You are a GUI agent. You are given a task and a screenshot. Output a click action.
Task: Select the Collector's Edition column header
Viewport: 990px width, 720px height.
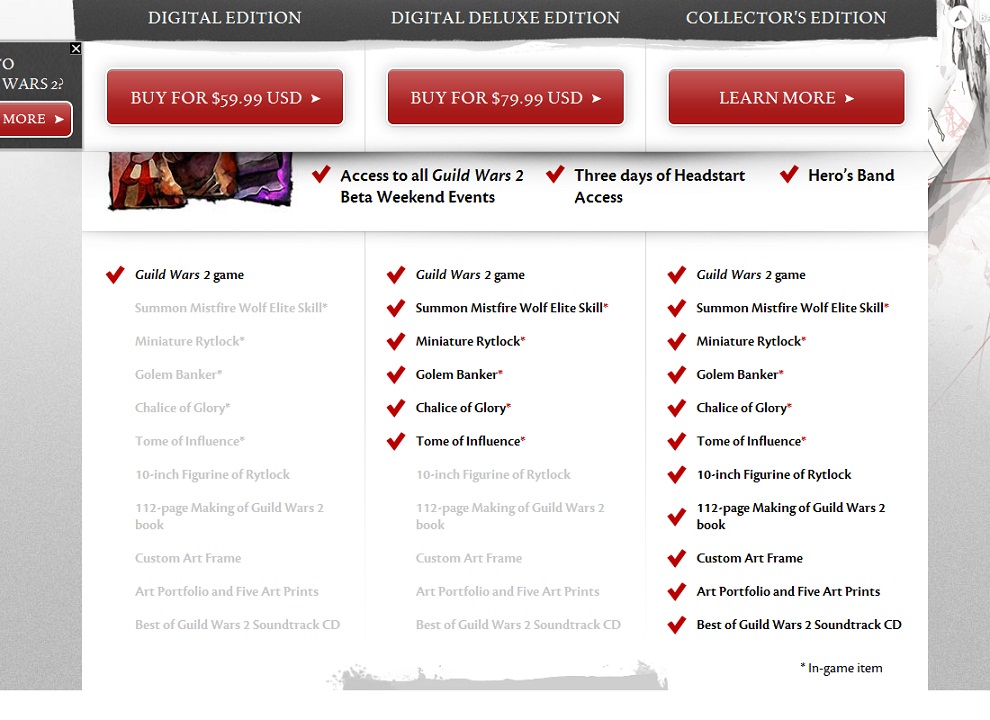[786, 18]
